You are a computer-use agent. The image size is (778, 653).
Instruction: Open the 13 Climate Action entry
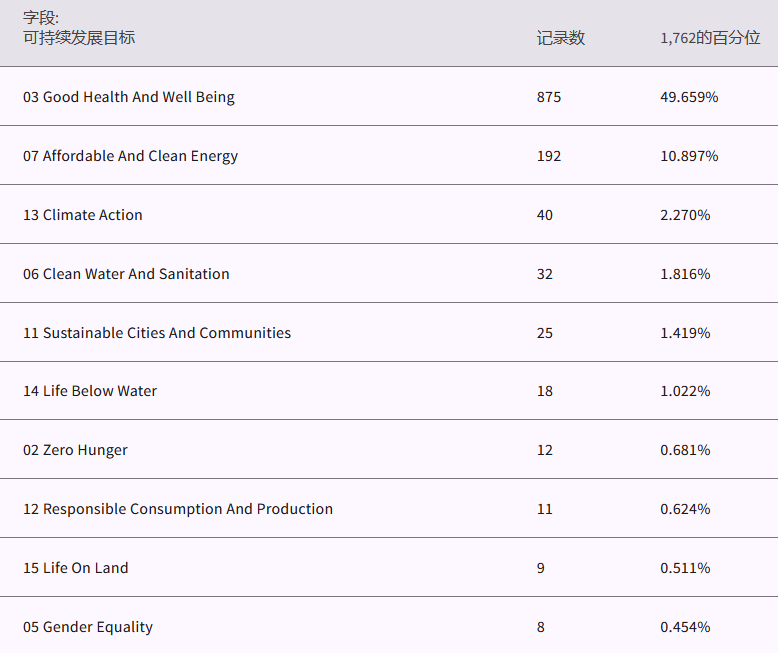pos(83,215)
